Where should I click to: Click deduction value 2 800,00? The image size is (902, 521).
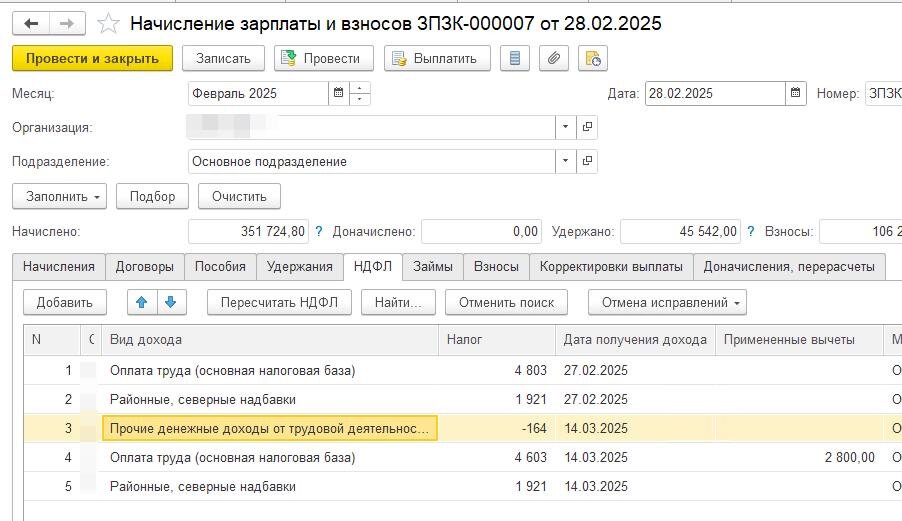850,458
